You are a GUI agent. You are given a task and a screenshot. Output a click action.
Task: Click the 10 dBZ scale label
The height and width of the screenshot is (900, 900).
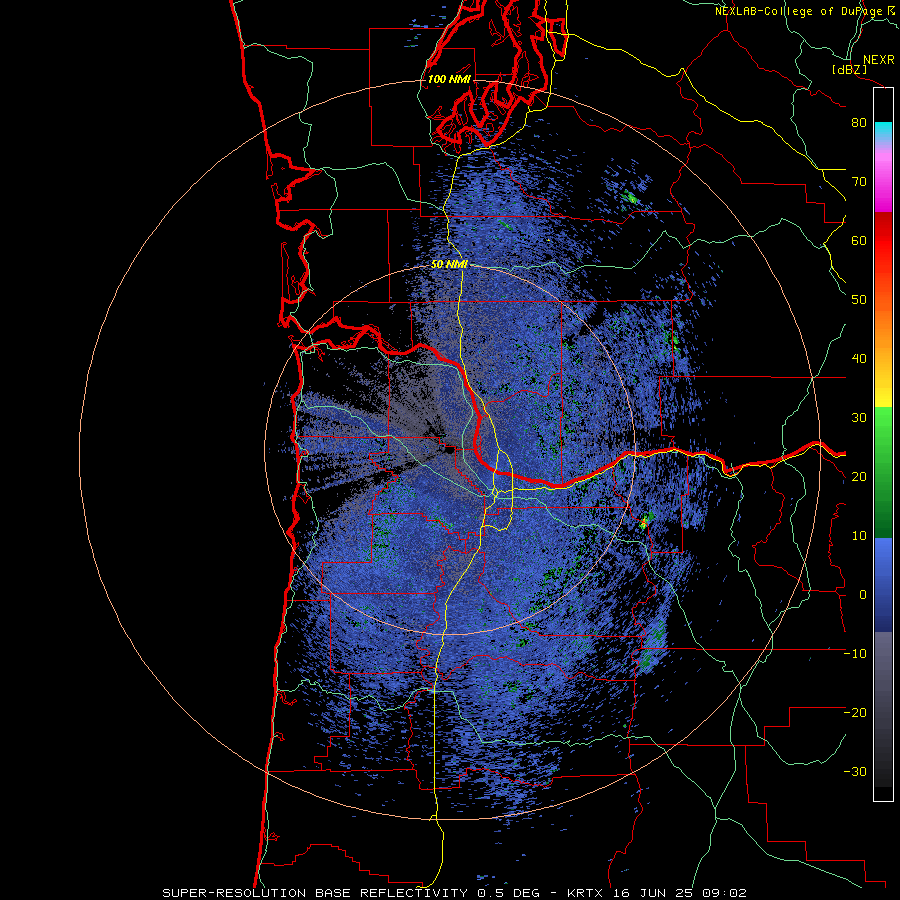[x=859, y=536]
